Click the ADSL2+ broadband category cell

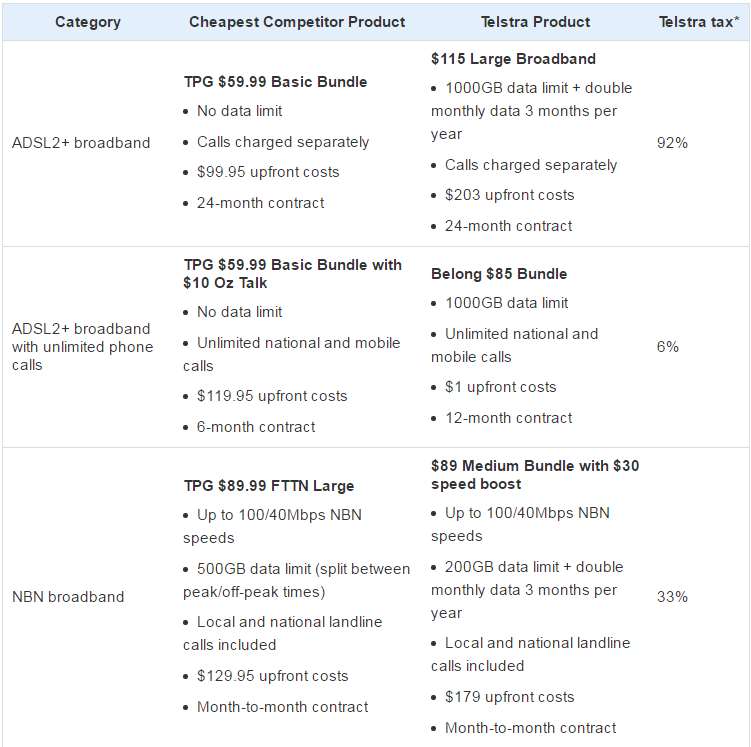[x=81, y=143]
